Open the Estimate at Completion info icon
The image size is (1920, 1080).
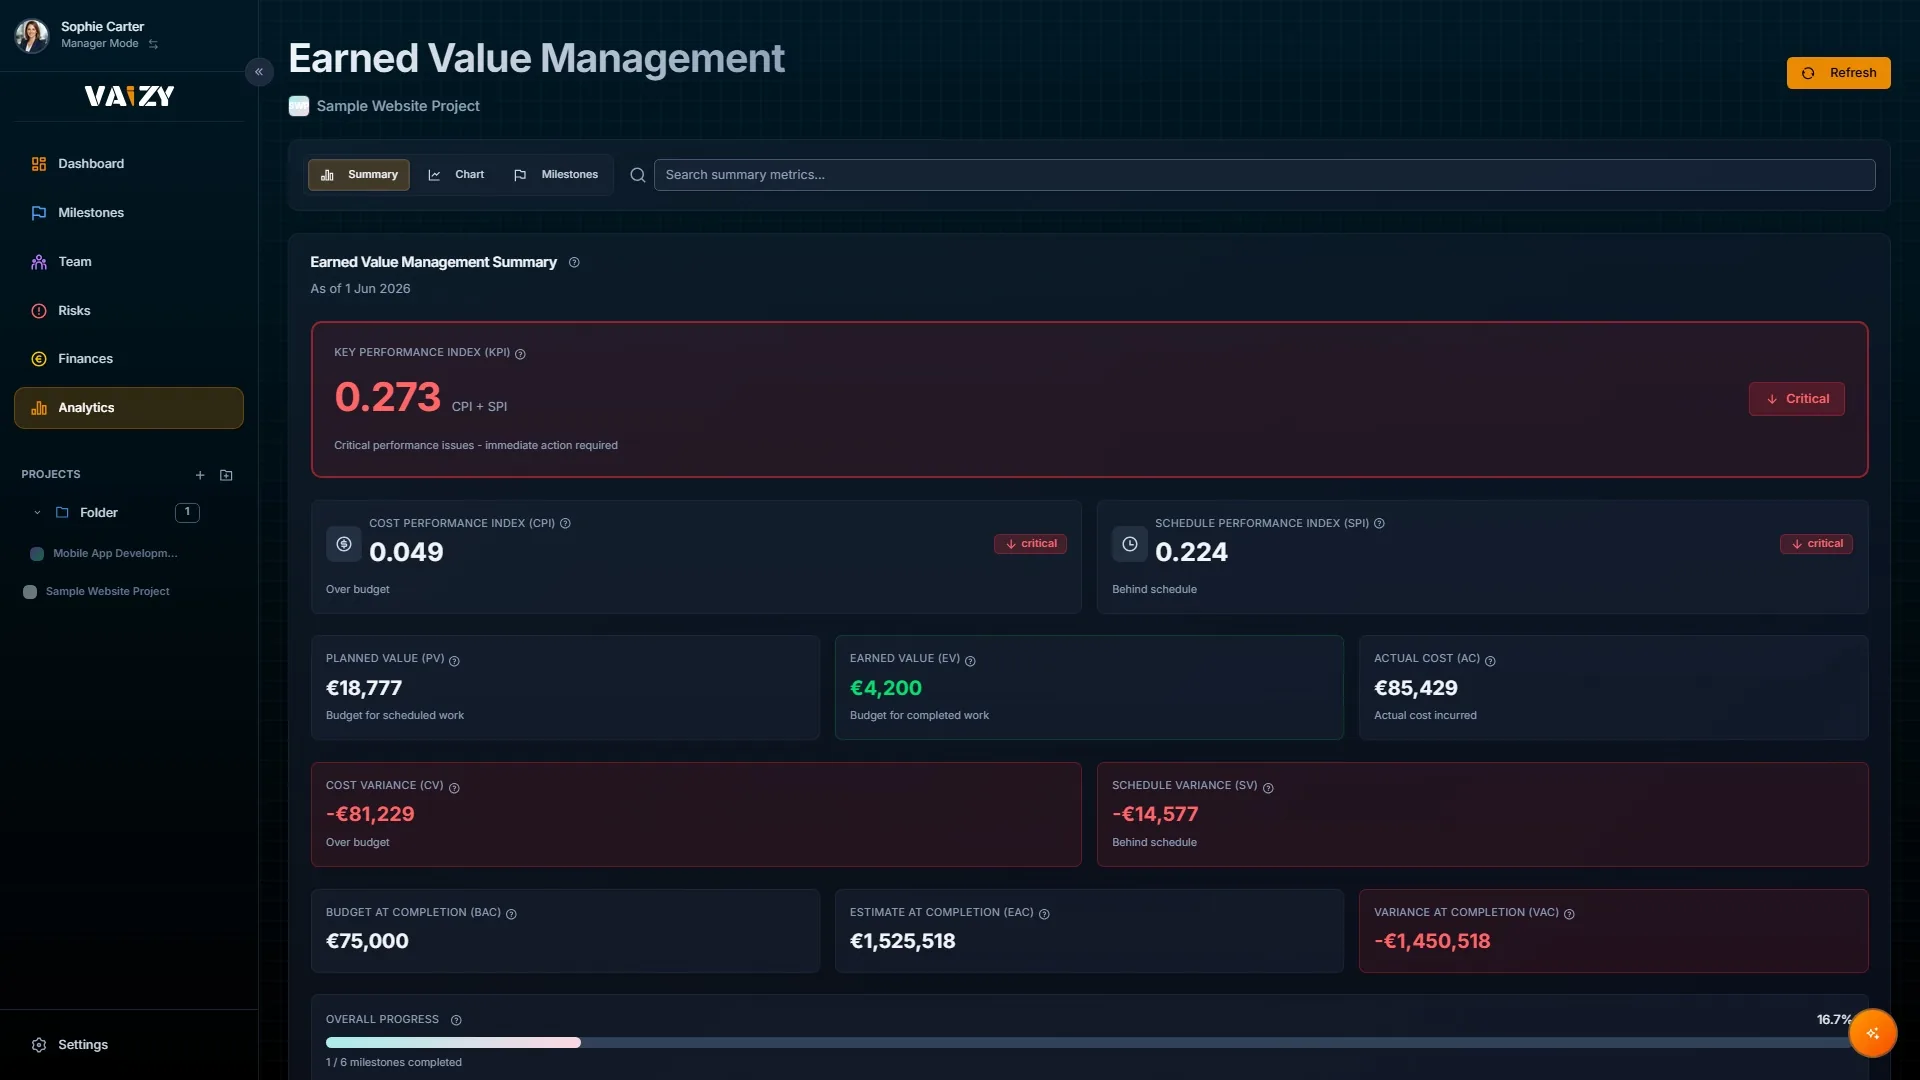click(1044, 914)
